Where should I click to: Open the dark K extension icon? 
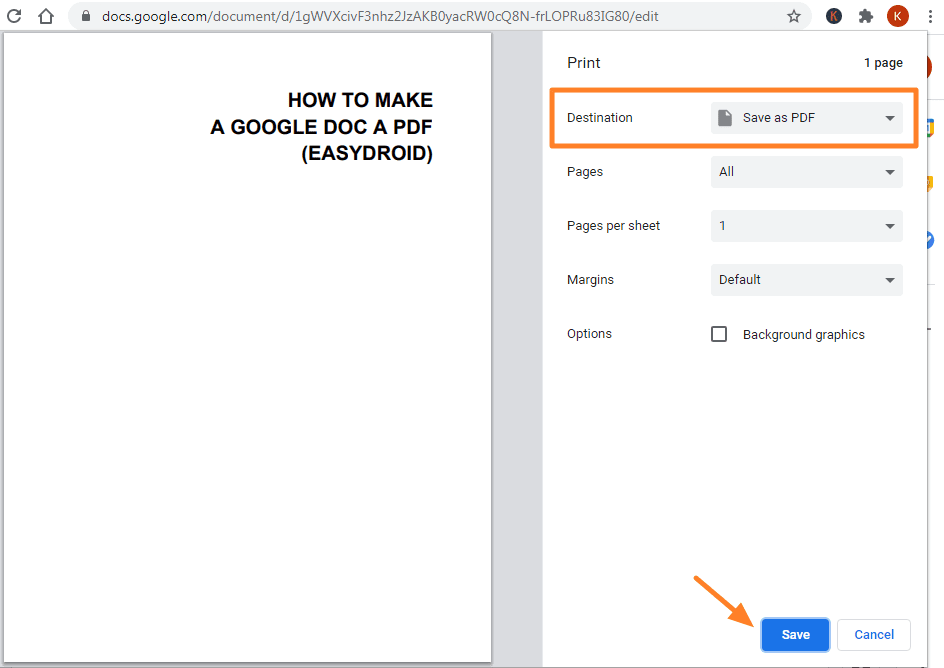click(833, 16)
